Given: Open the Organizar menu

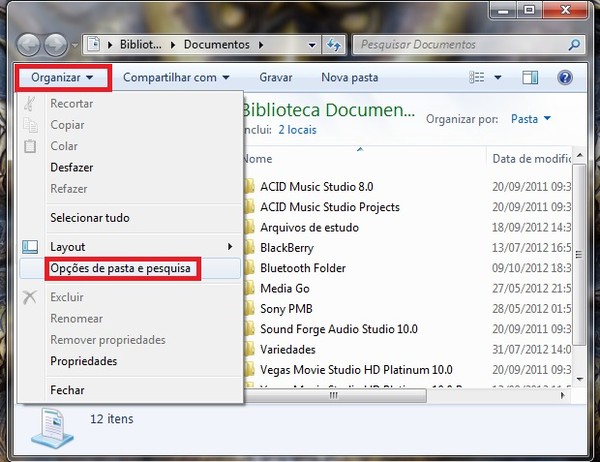Looking at the screenshot, I should click(x=62, y=78).
